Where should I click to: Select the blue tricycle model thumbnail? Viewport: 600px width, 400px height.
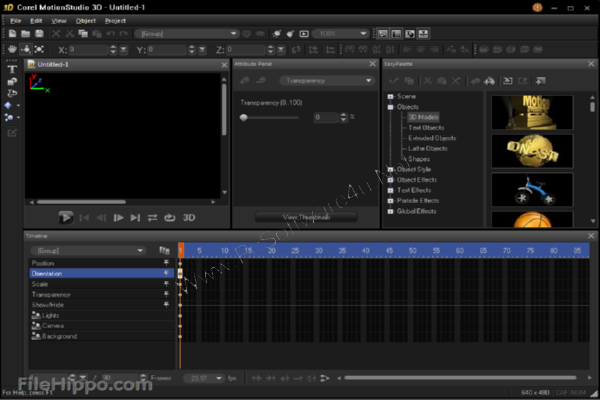pos(532,189)
